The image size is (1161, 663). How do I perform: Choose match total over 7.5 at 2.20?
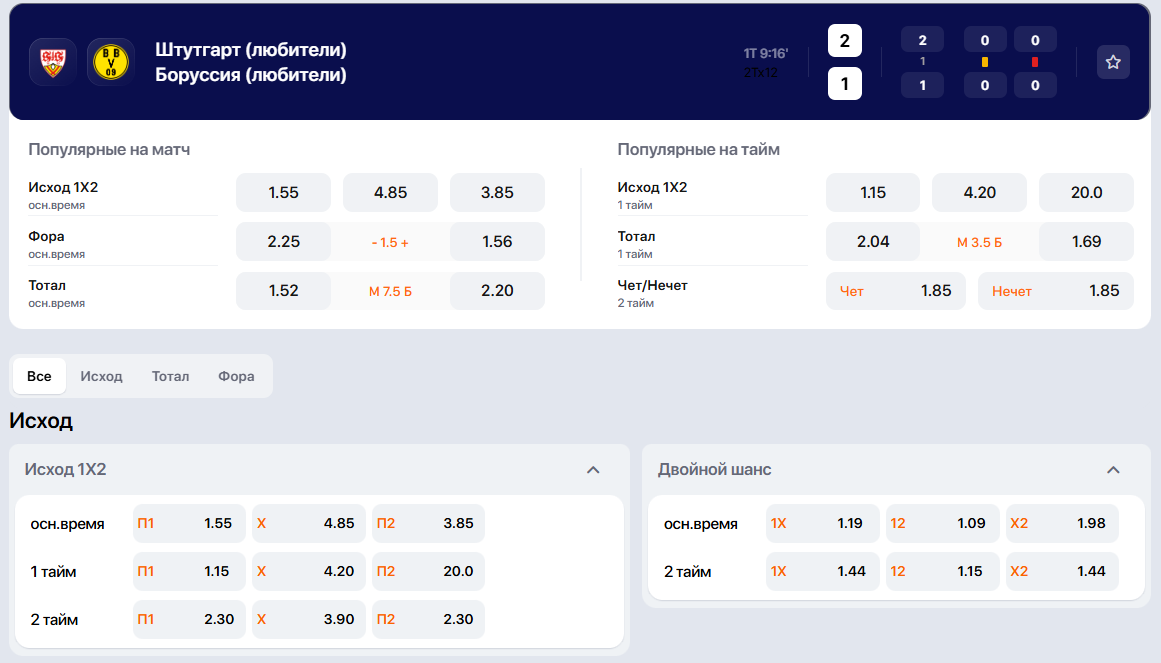click(497, 291)
